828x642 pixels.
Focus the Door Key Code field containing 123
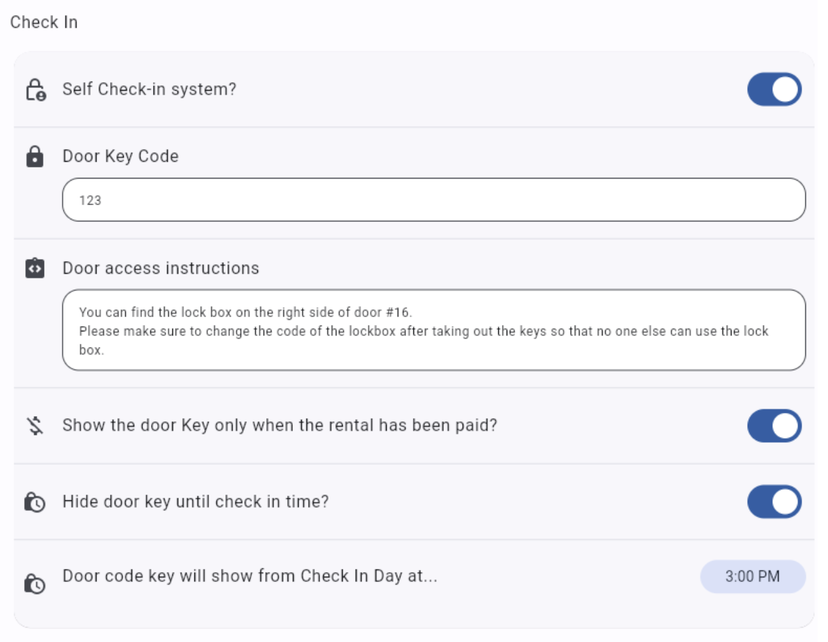click(434, 200)
